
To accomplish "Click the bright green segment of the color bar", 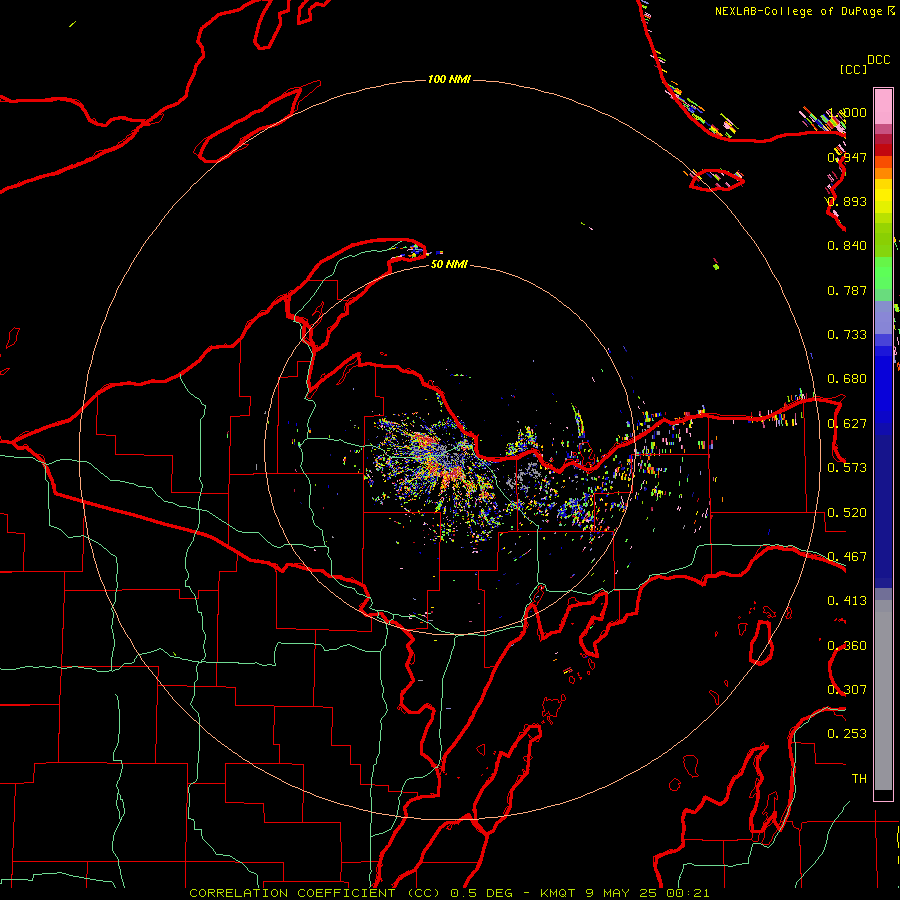I will coord(883,274).
